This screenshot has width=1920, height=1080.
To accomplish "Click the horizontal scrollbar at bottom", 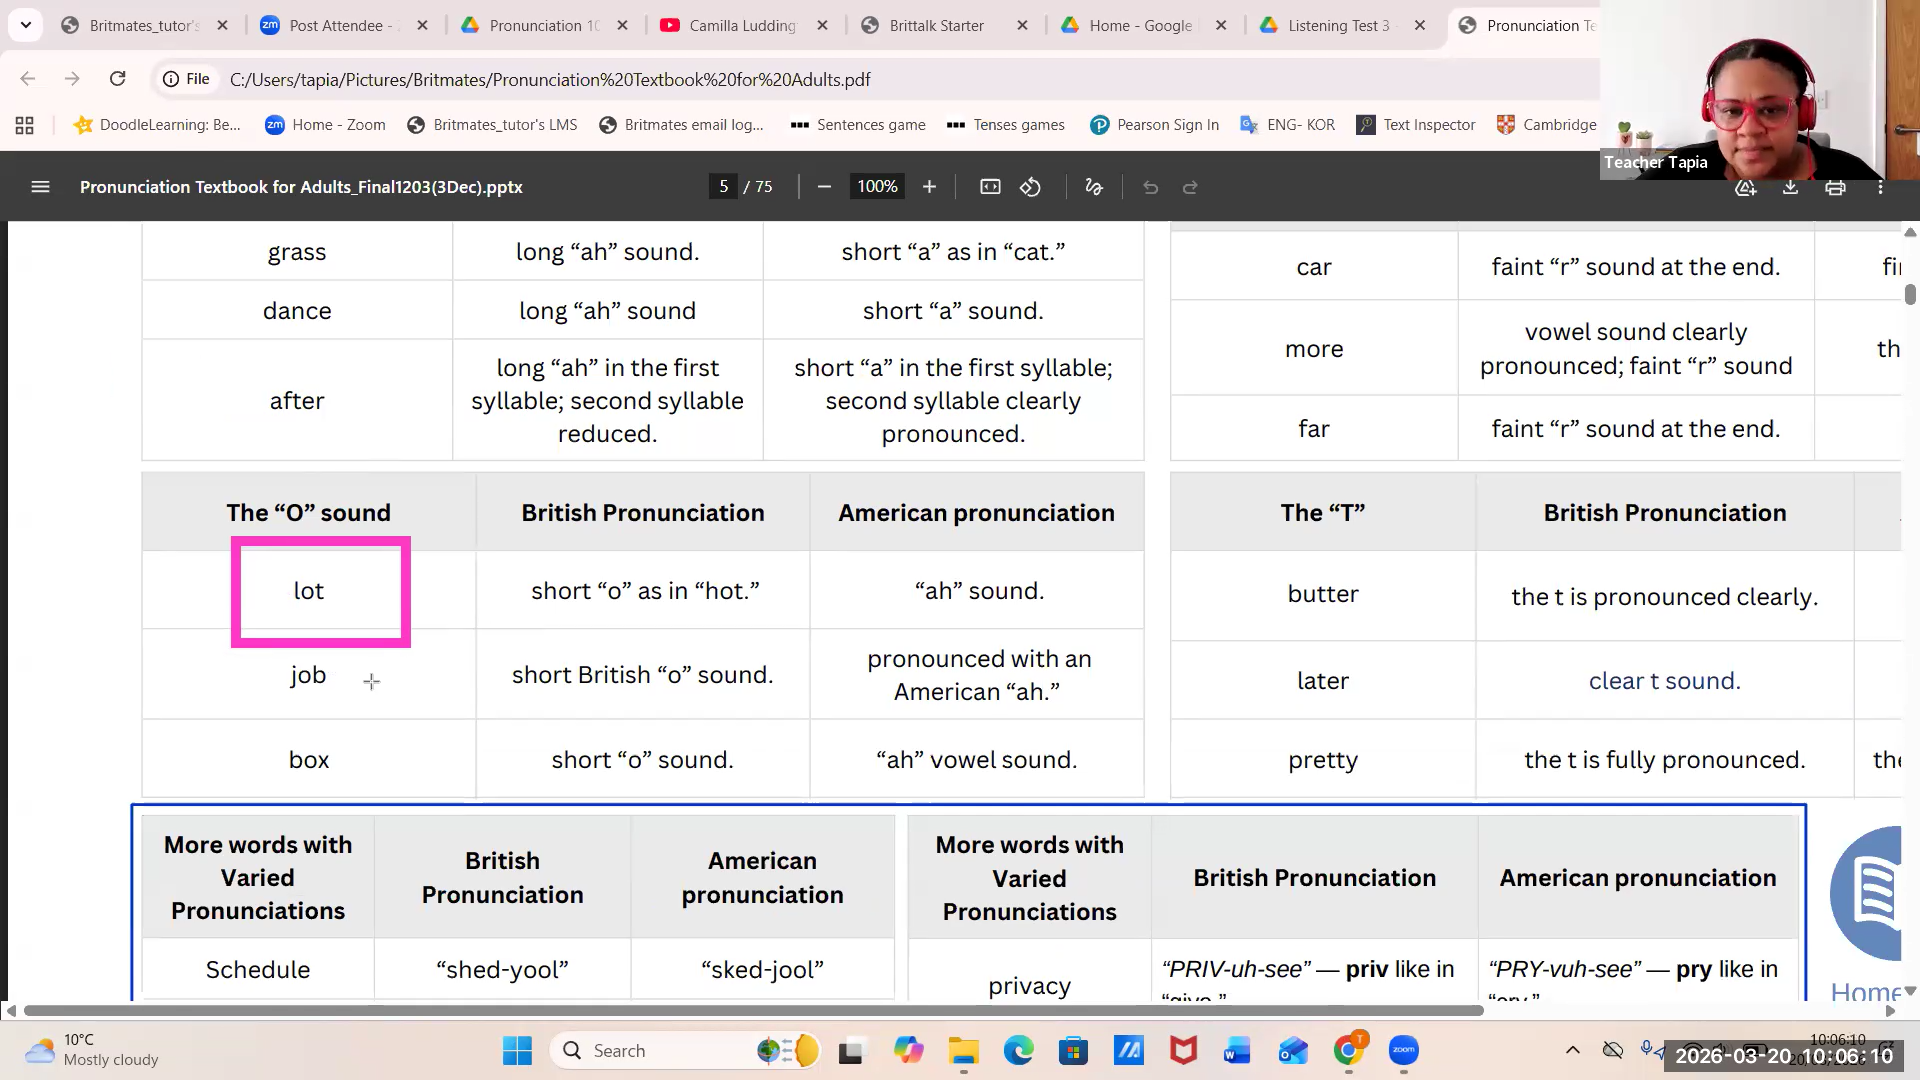I will (x=750, y=1010).
